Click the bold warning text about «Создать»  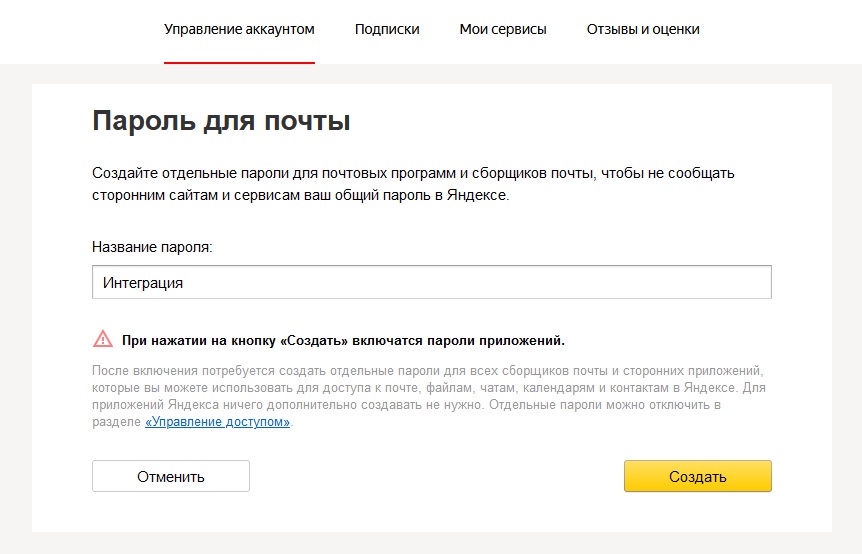(343, 340)
